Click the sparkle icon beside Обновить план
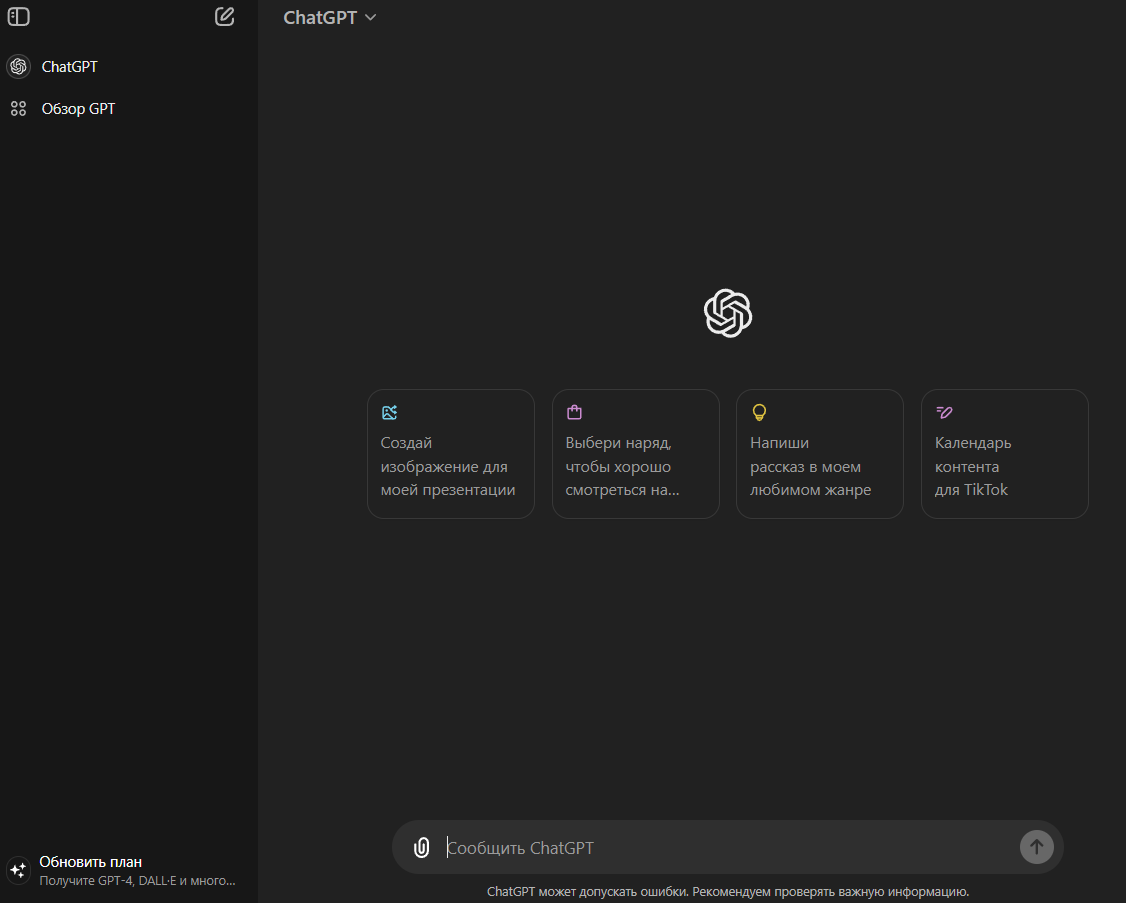 point(19,870)
